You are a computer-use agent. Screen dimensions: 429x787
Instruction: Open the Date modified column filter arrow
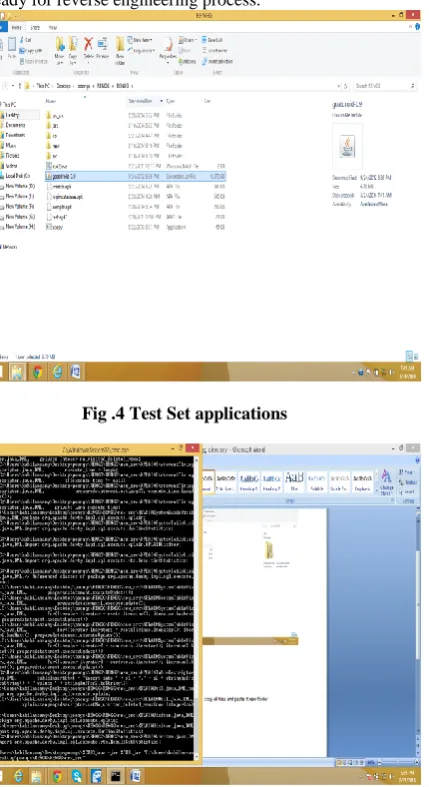click(x=162, y=101)
